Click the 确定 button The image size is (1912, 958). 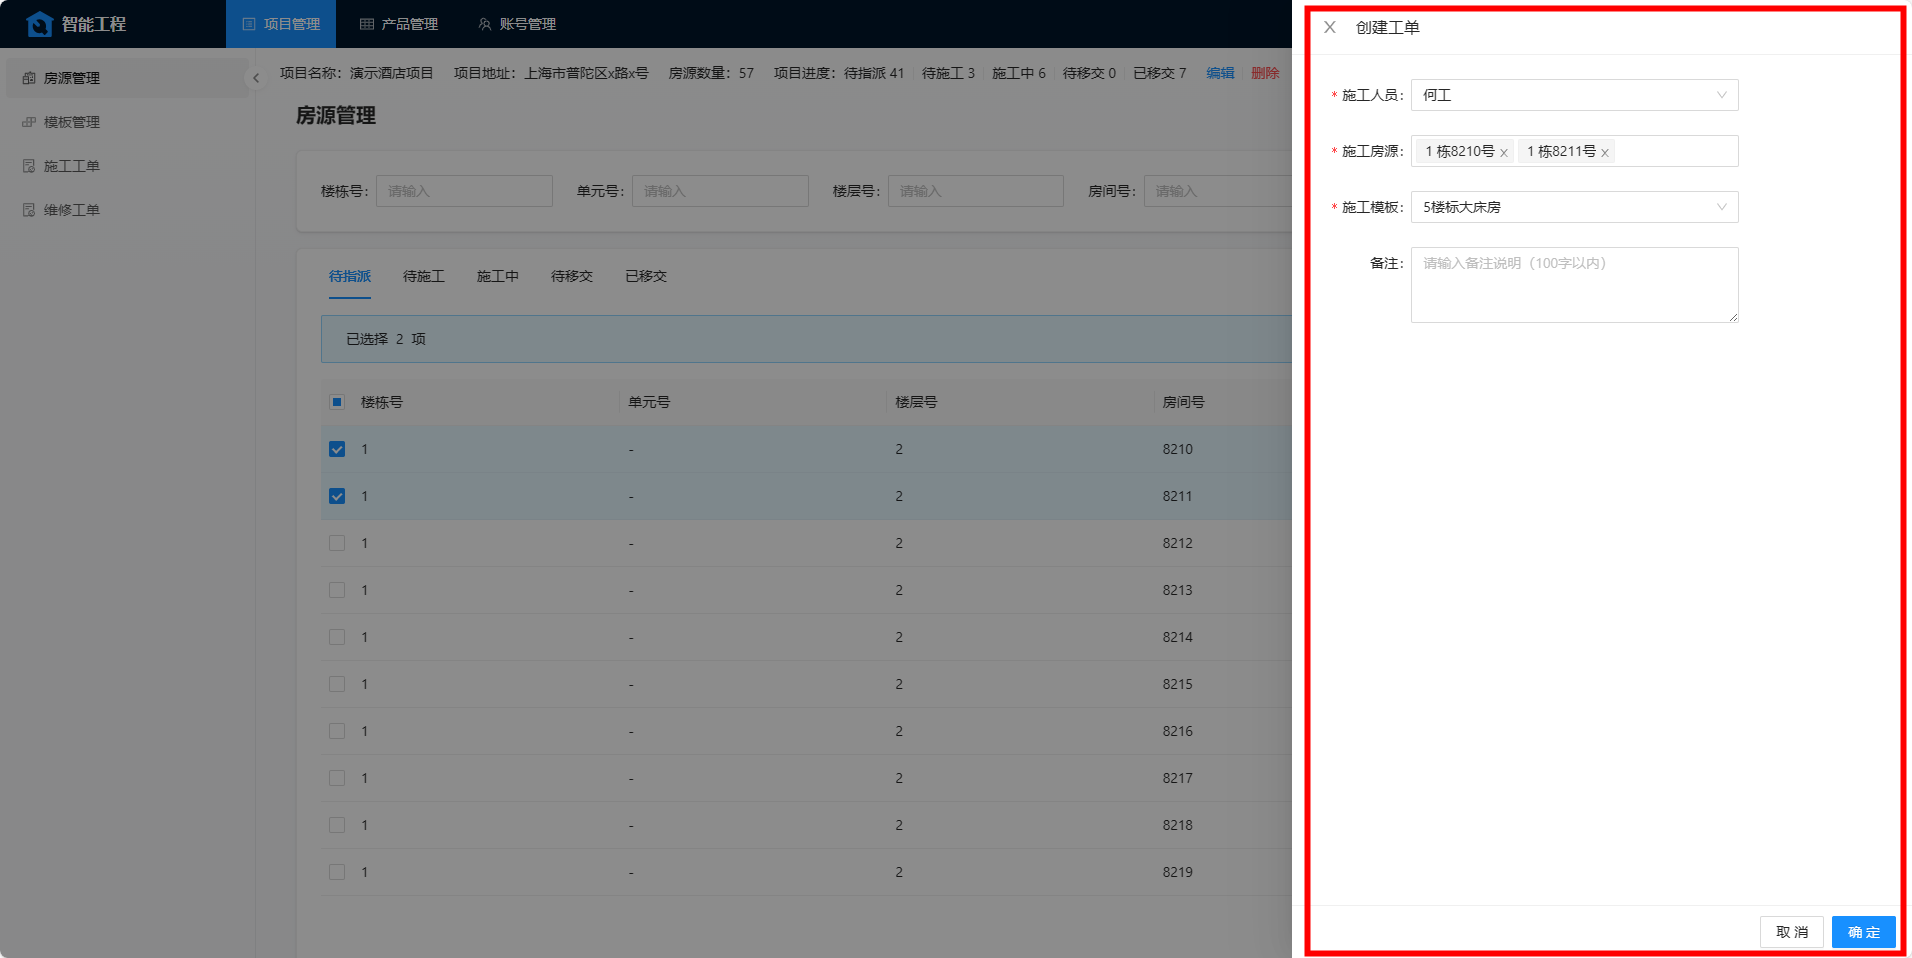tap(1864, 932)
